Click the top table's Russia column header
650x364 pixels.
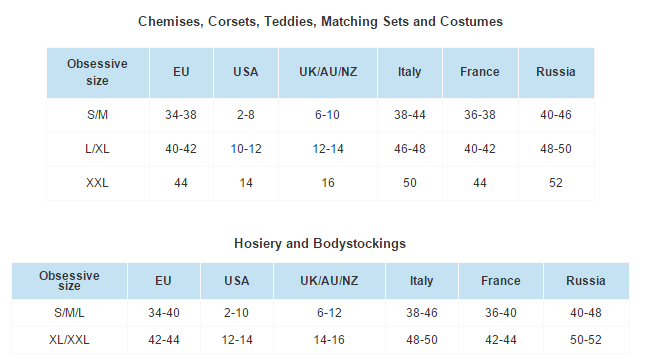click(x=556, y=72)
